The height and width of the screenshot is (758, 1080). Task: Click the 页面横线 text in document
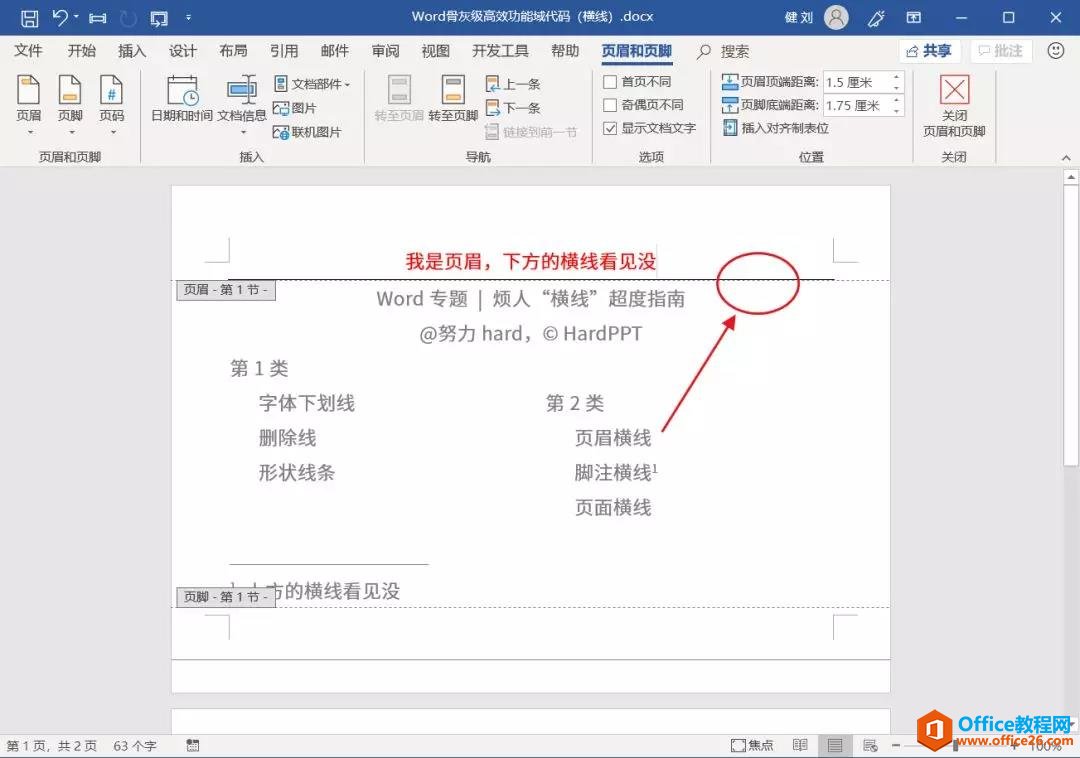point(613,507)
